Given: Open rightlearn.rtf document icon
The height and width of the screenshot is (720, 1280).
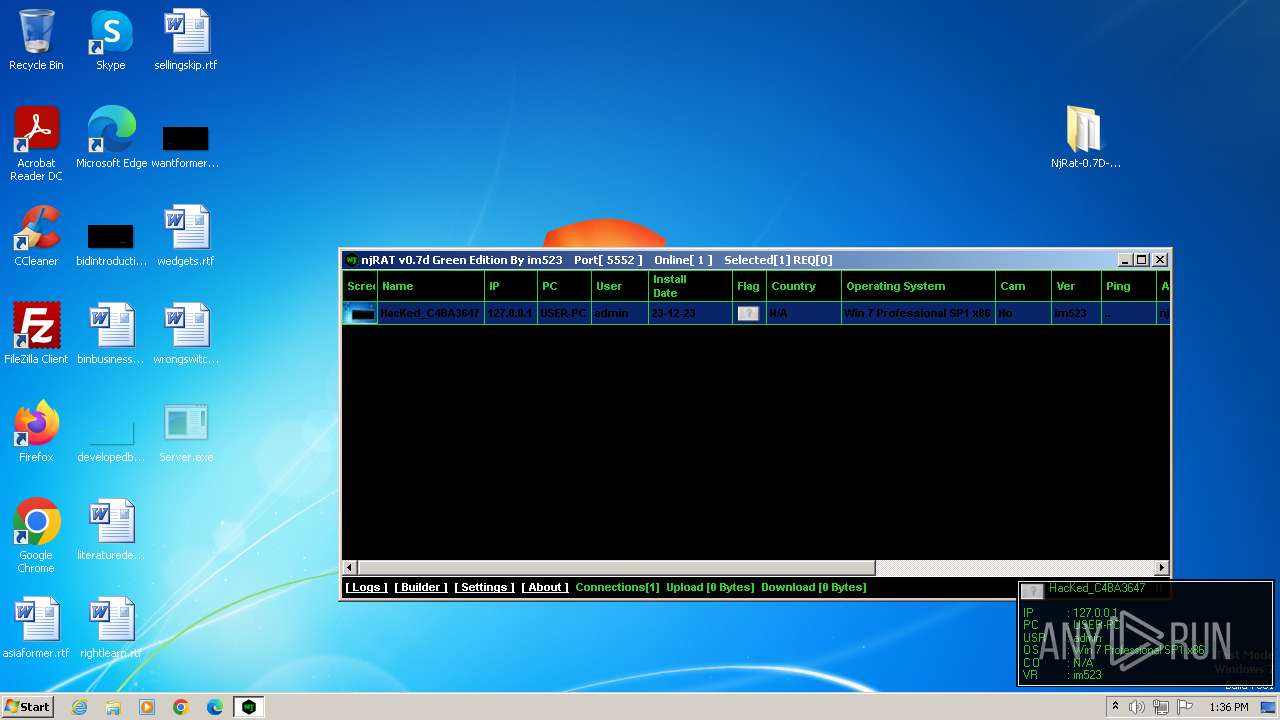Looking at the screenshot, I should click(x=111, y=628).
